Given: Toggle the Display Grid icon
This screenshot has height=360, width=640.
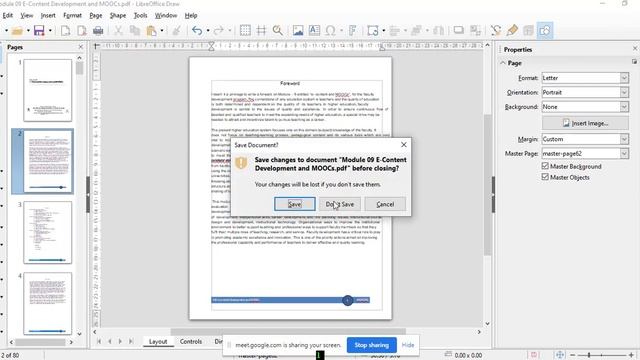Looking at the screenshot, I should [x=245, y=31].
